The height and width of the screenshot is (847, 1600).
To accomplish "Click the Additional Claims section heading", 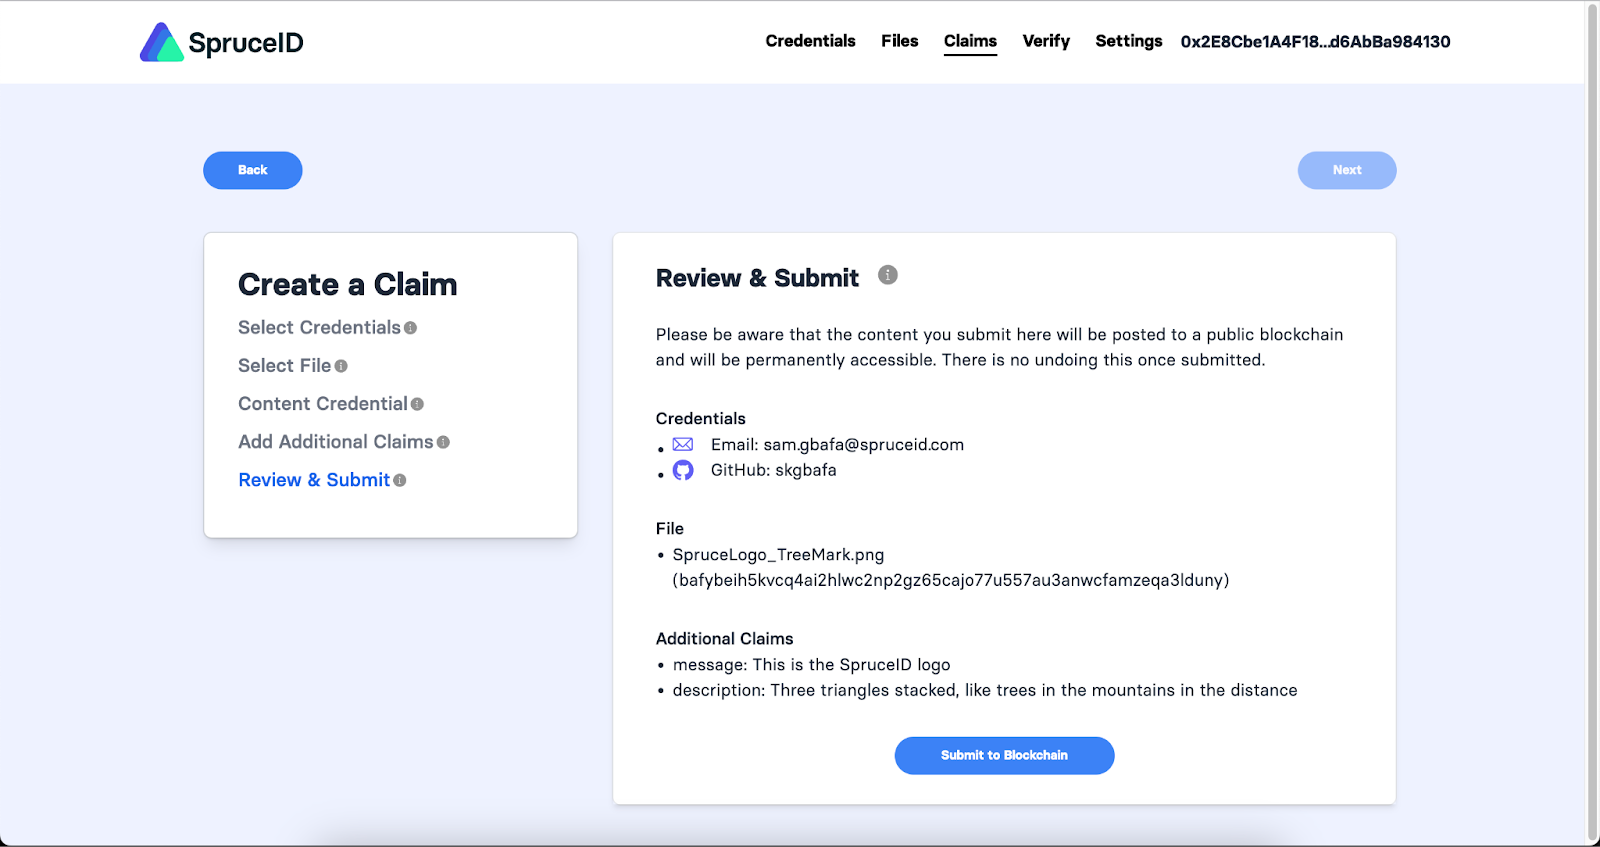I will [724, 639].
